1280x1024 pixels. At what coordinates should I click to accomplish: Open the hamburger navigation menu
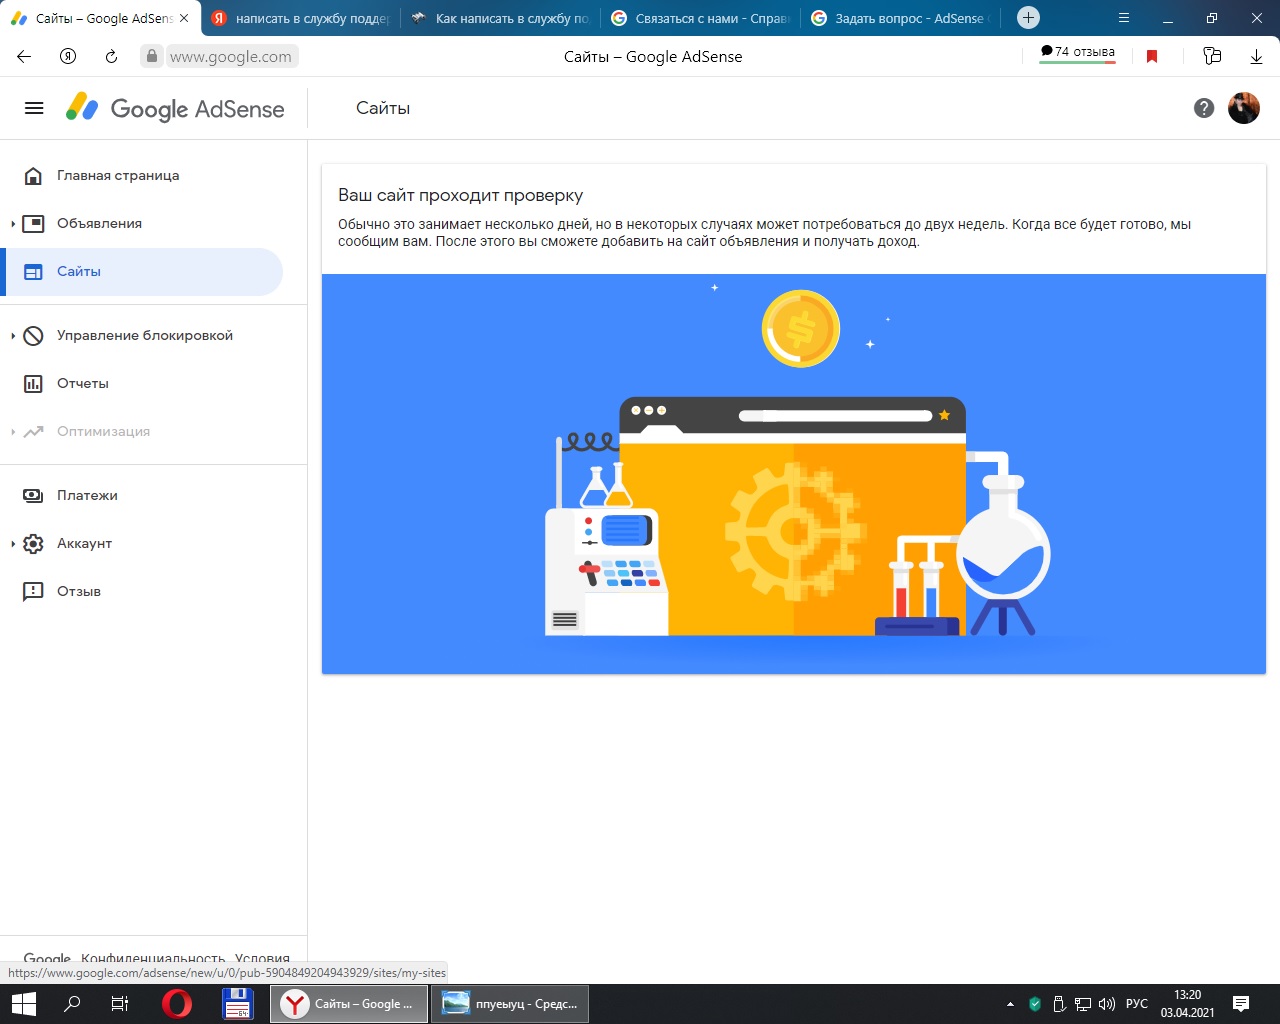pyautogui.click(x=34, y=108)
